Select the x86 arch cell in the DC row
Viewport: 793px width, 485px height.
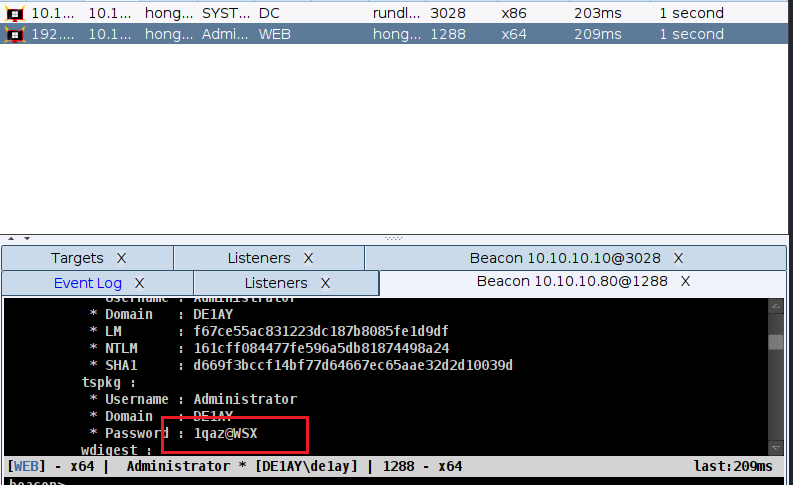click(514, 13)
